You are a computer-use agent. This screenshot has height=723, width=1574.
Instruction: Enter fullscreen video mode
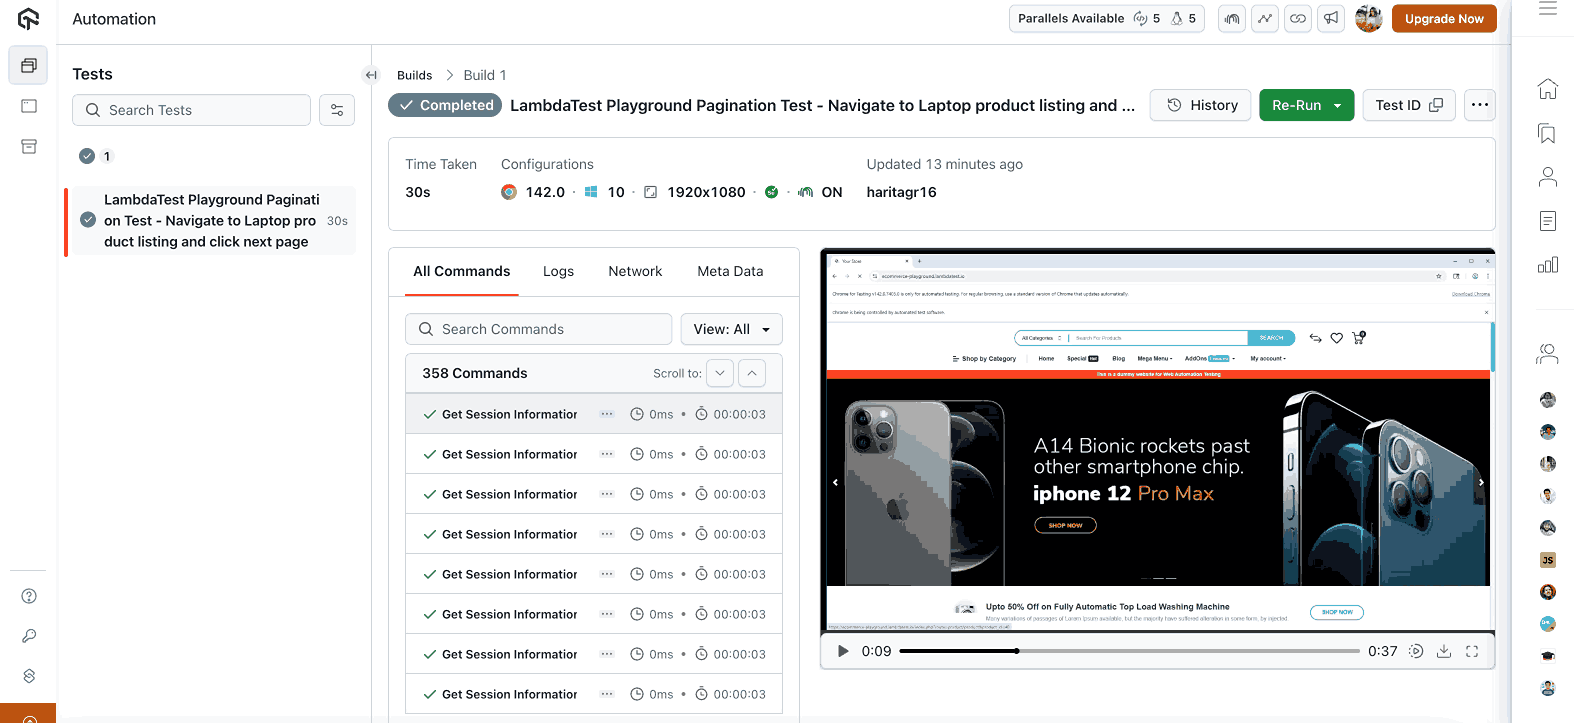1472,651
